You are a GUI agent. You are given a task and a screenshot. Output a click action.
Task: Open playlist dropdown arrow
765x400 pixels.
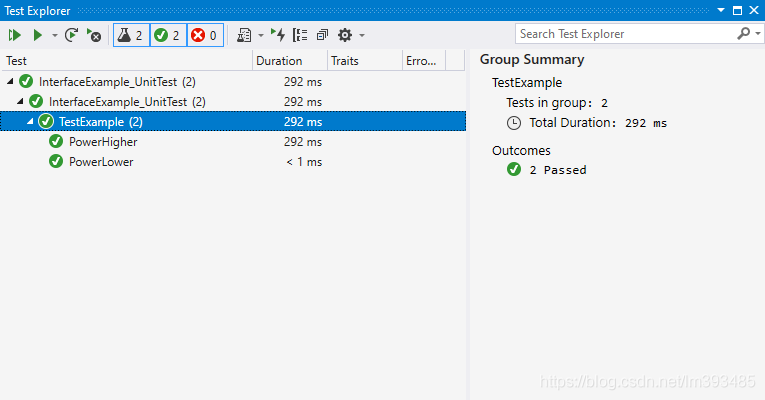click(x=261, y=35)
